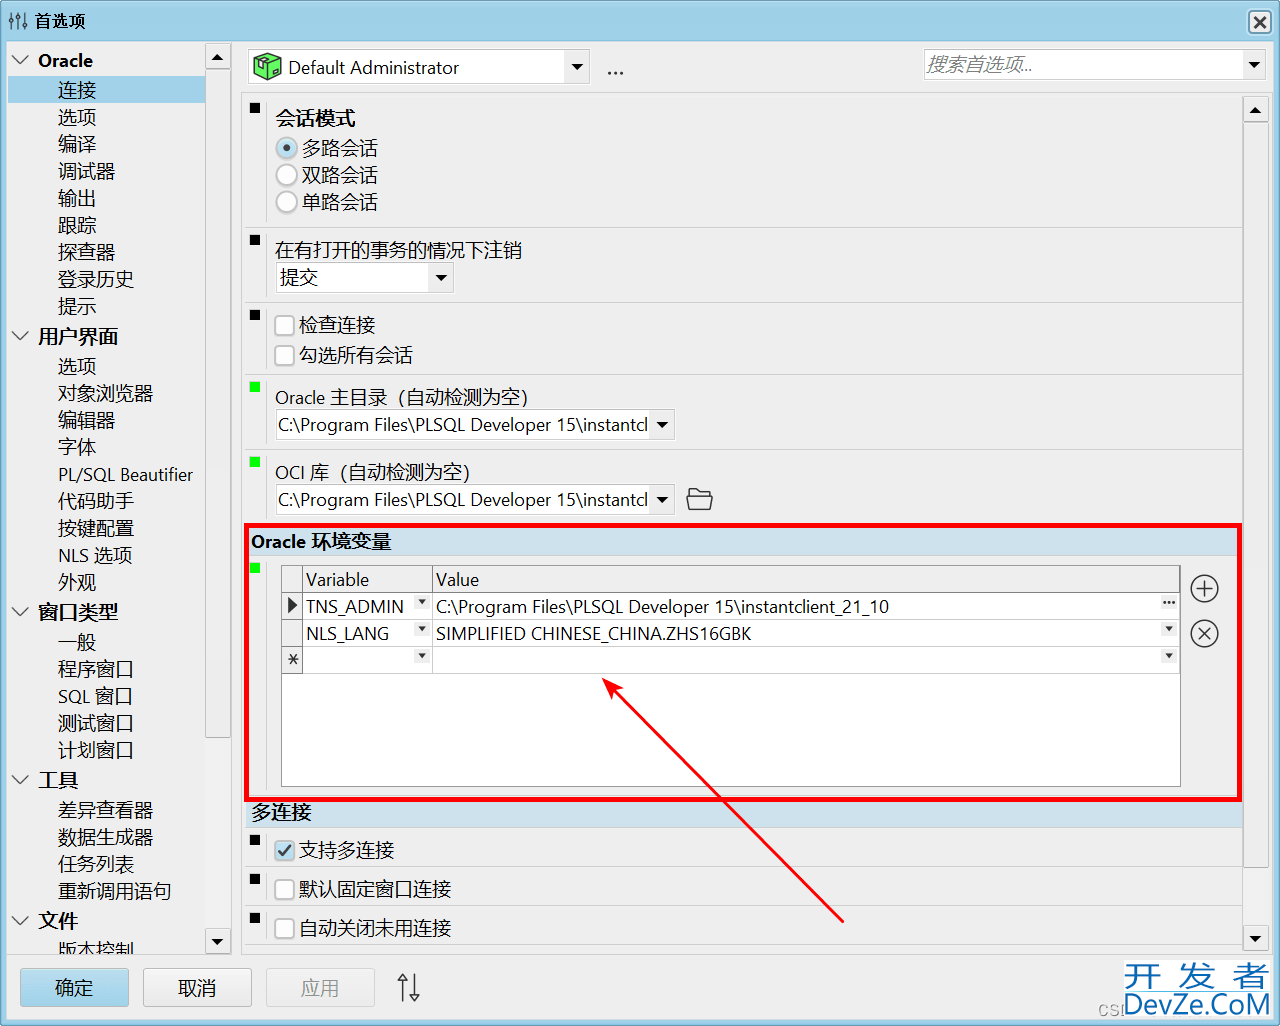
Task: Open the search preferences dropdown arrow
Action: [1254, 65]
